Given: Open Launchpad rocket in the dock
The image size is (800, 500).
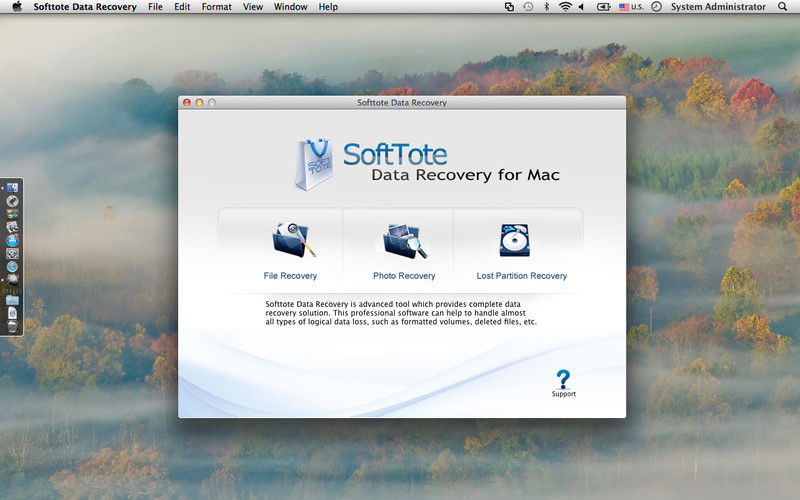Looking at the screenshot, I should click(12, 201).
